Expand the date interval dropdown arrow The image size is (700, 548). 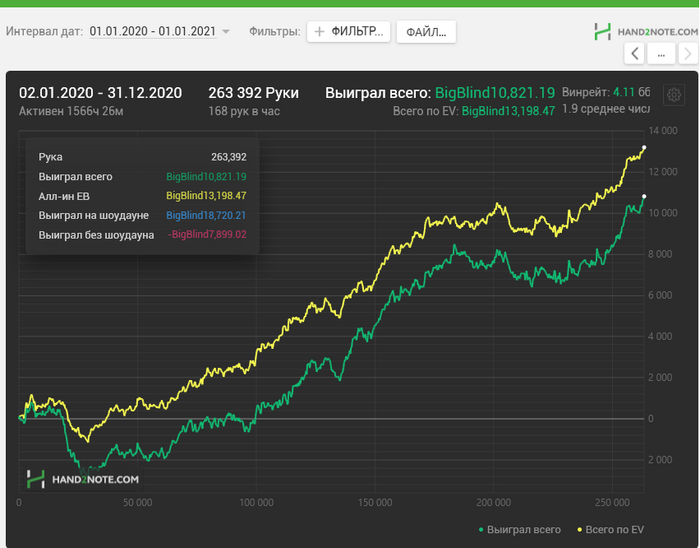[x=226, y=32]
